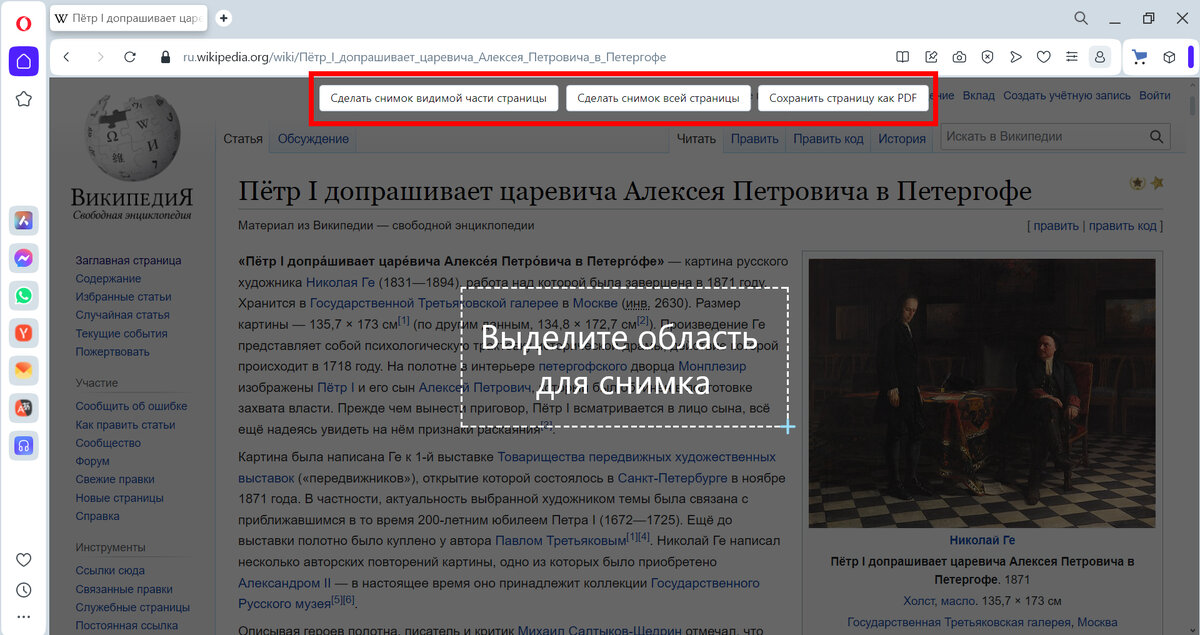The height and width of the screenshot is (635, 1200).
Task: Open browsing history via the clock sidebar icon
Action: click(x=24, y=588)
